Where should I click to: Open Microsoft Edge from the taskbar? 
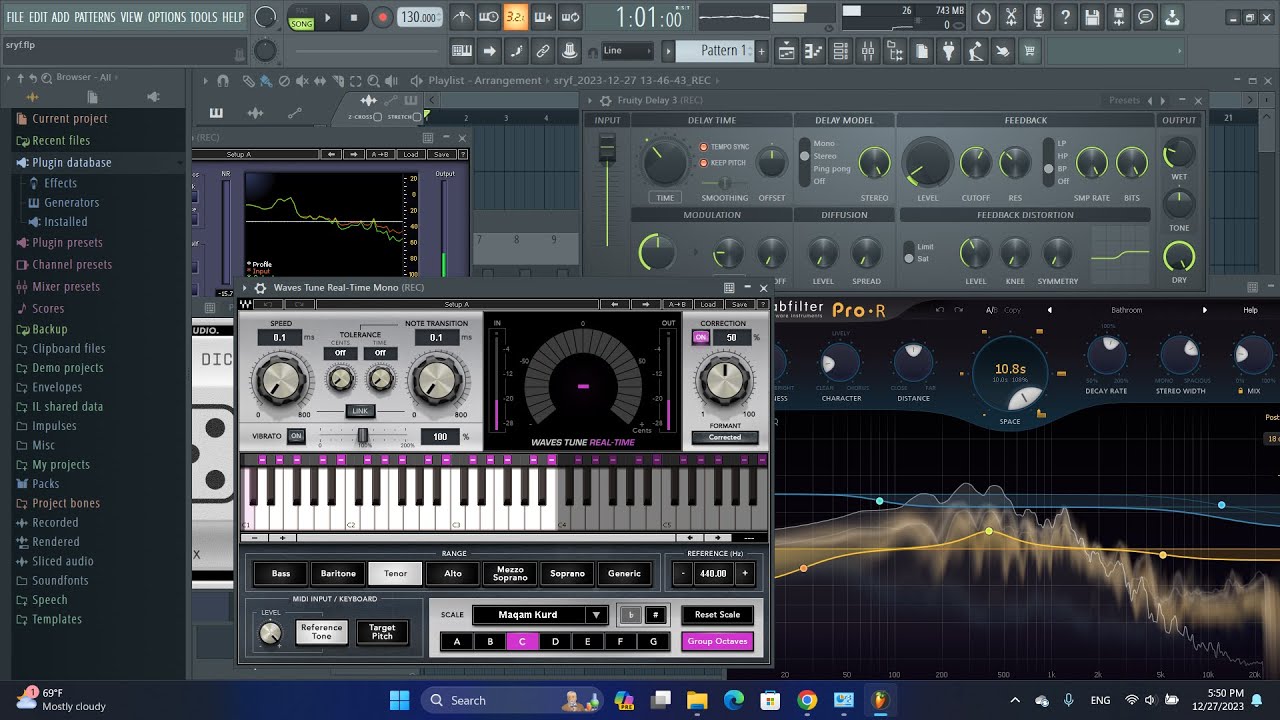click(734, 700)
